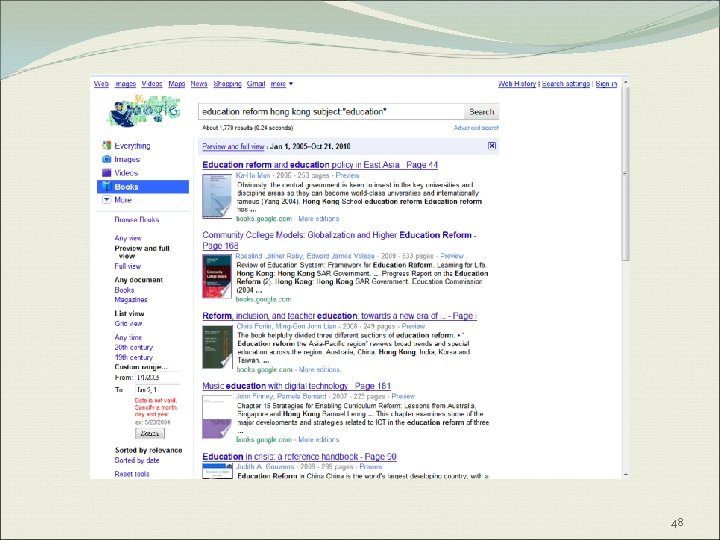Filter to 20th century
The height and width of the screenshot is (540, 720).
tap(134, 348)
